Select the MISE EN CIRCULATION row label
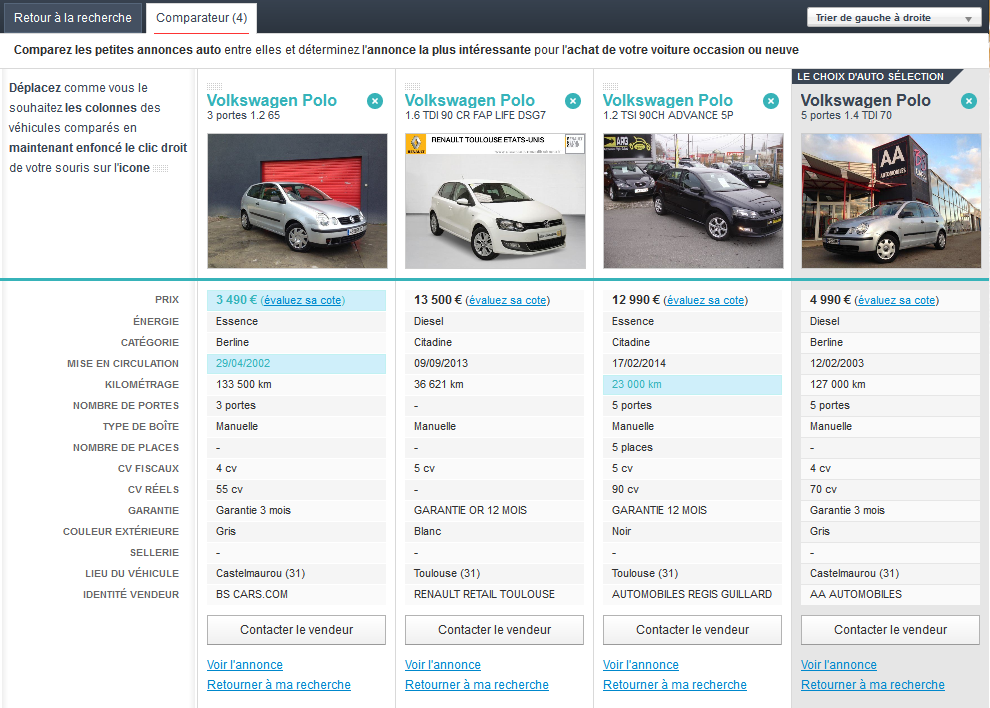Screen dimensions: 990x708 pos(123,364)
